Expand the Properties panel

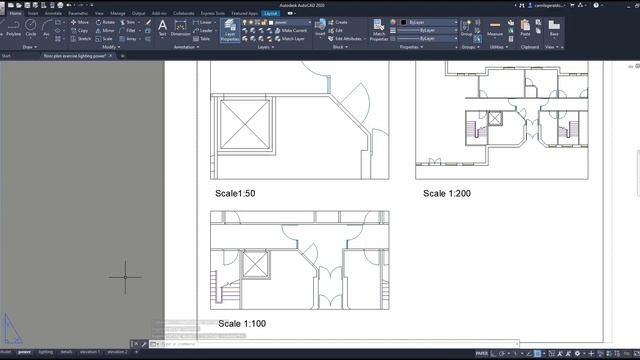pyautogui.click(x=411, y=47)
